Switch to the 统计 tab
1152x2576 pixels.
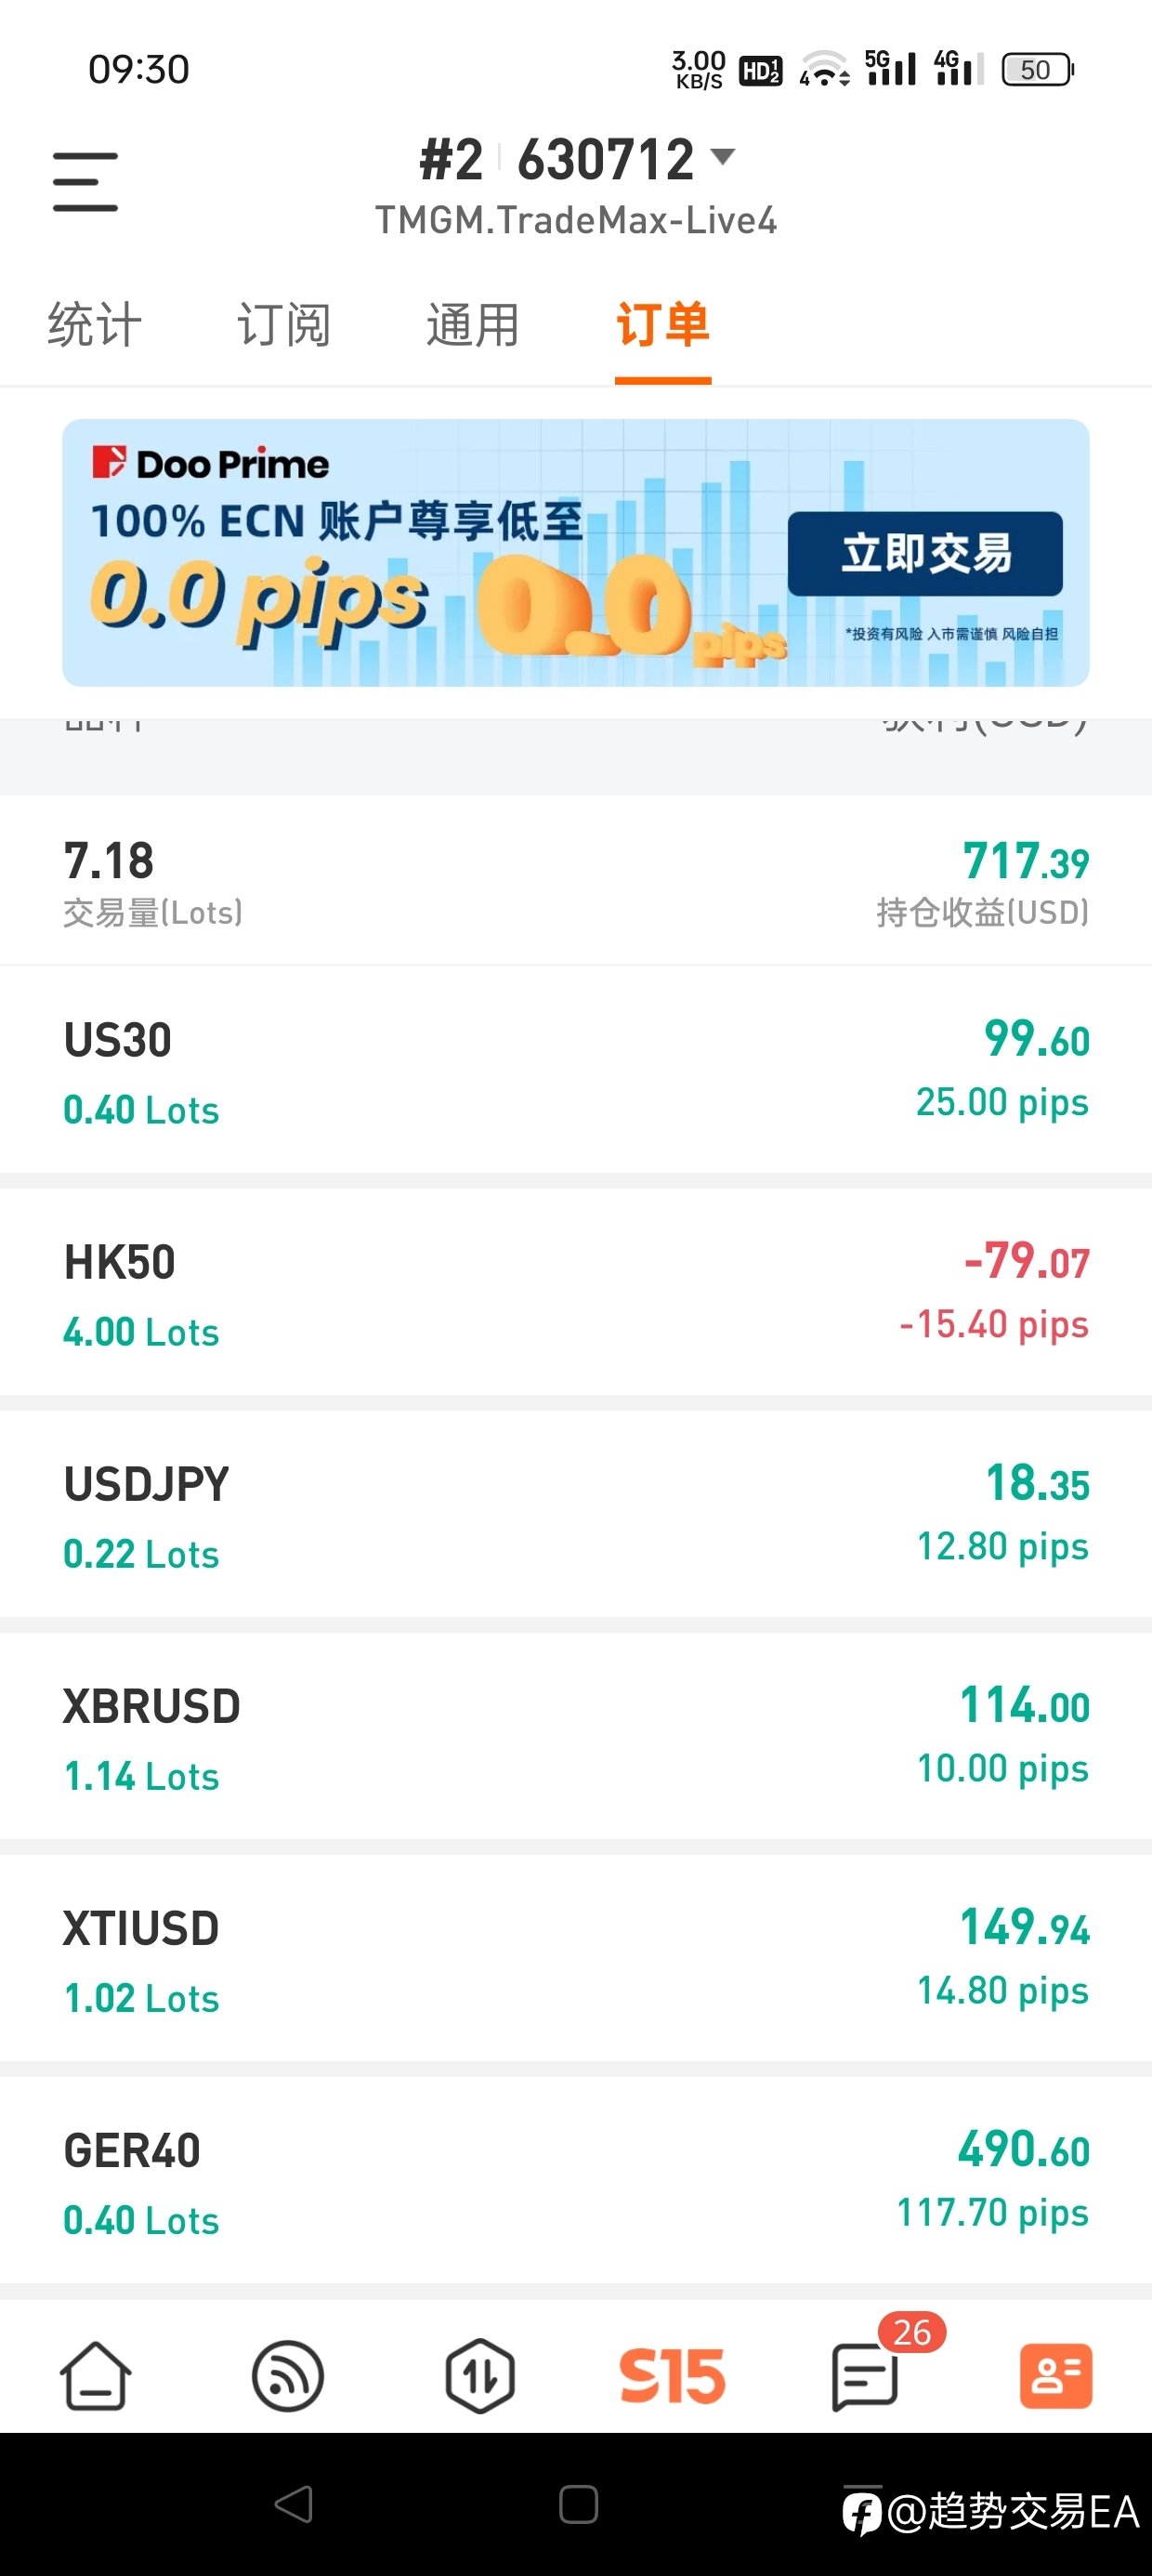tap(95, 325)
